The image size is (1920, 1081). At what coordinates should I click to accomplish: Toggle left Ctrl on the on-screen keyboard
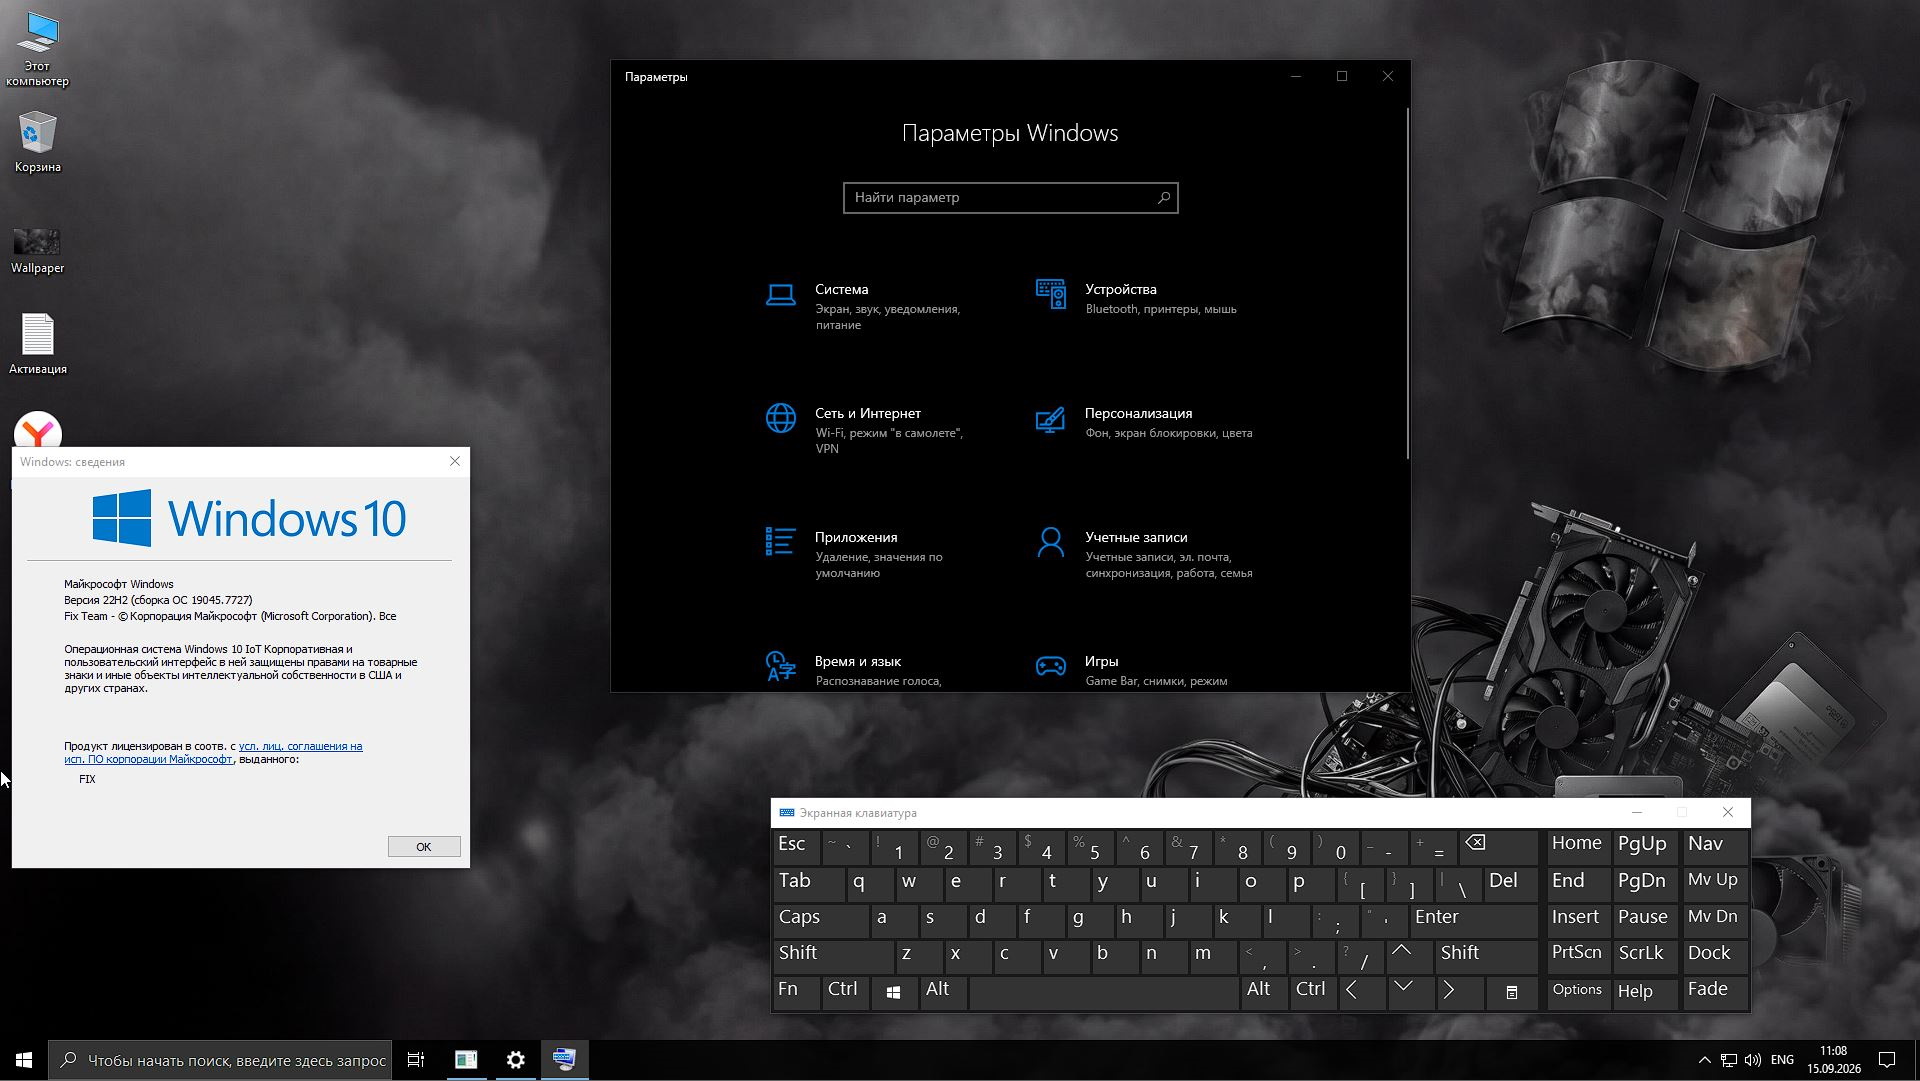(x=845, y=991)
